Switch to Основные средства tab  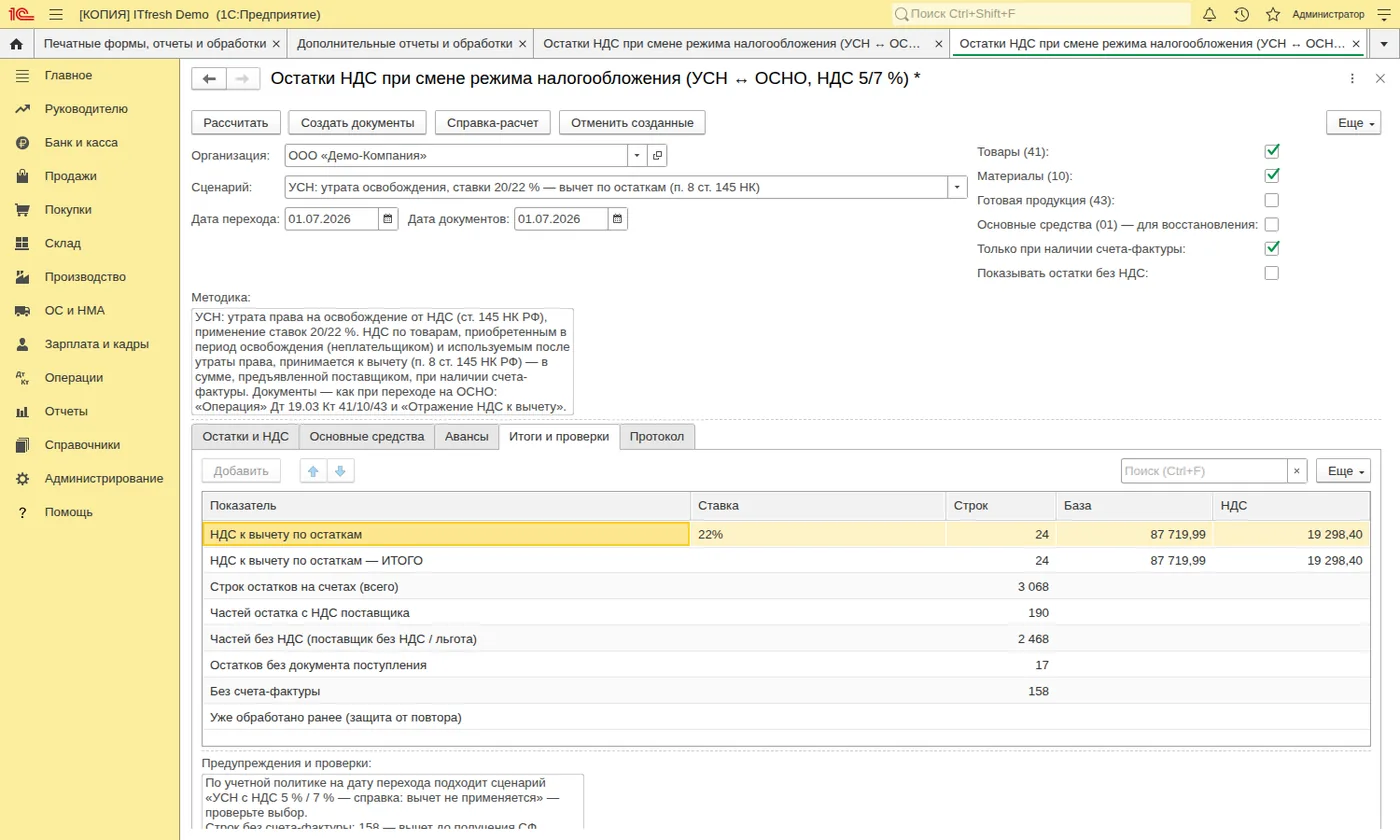point(367,437)
